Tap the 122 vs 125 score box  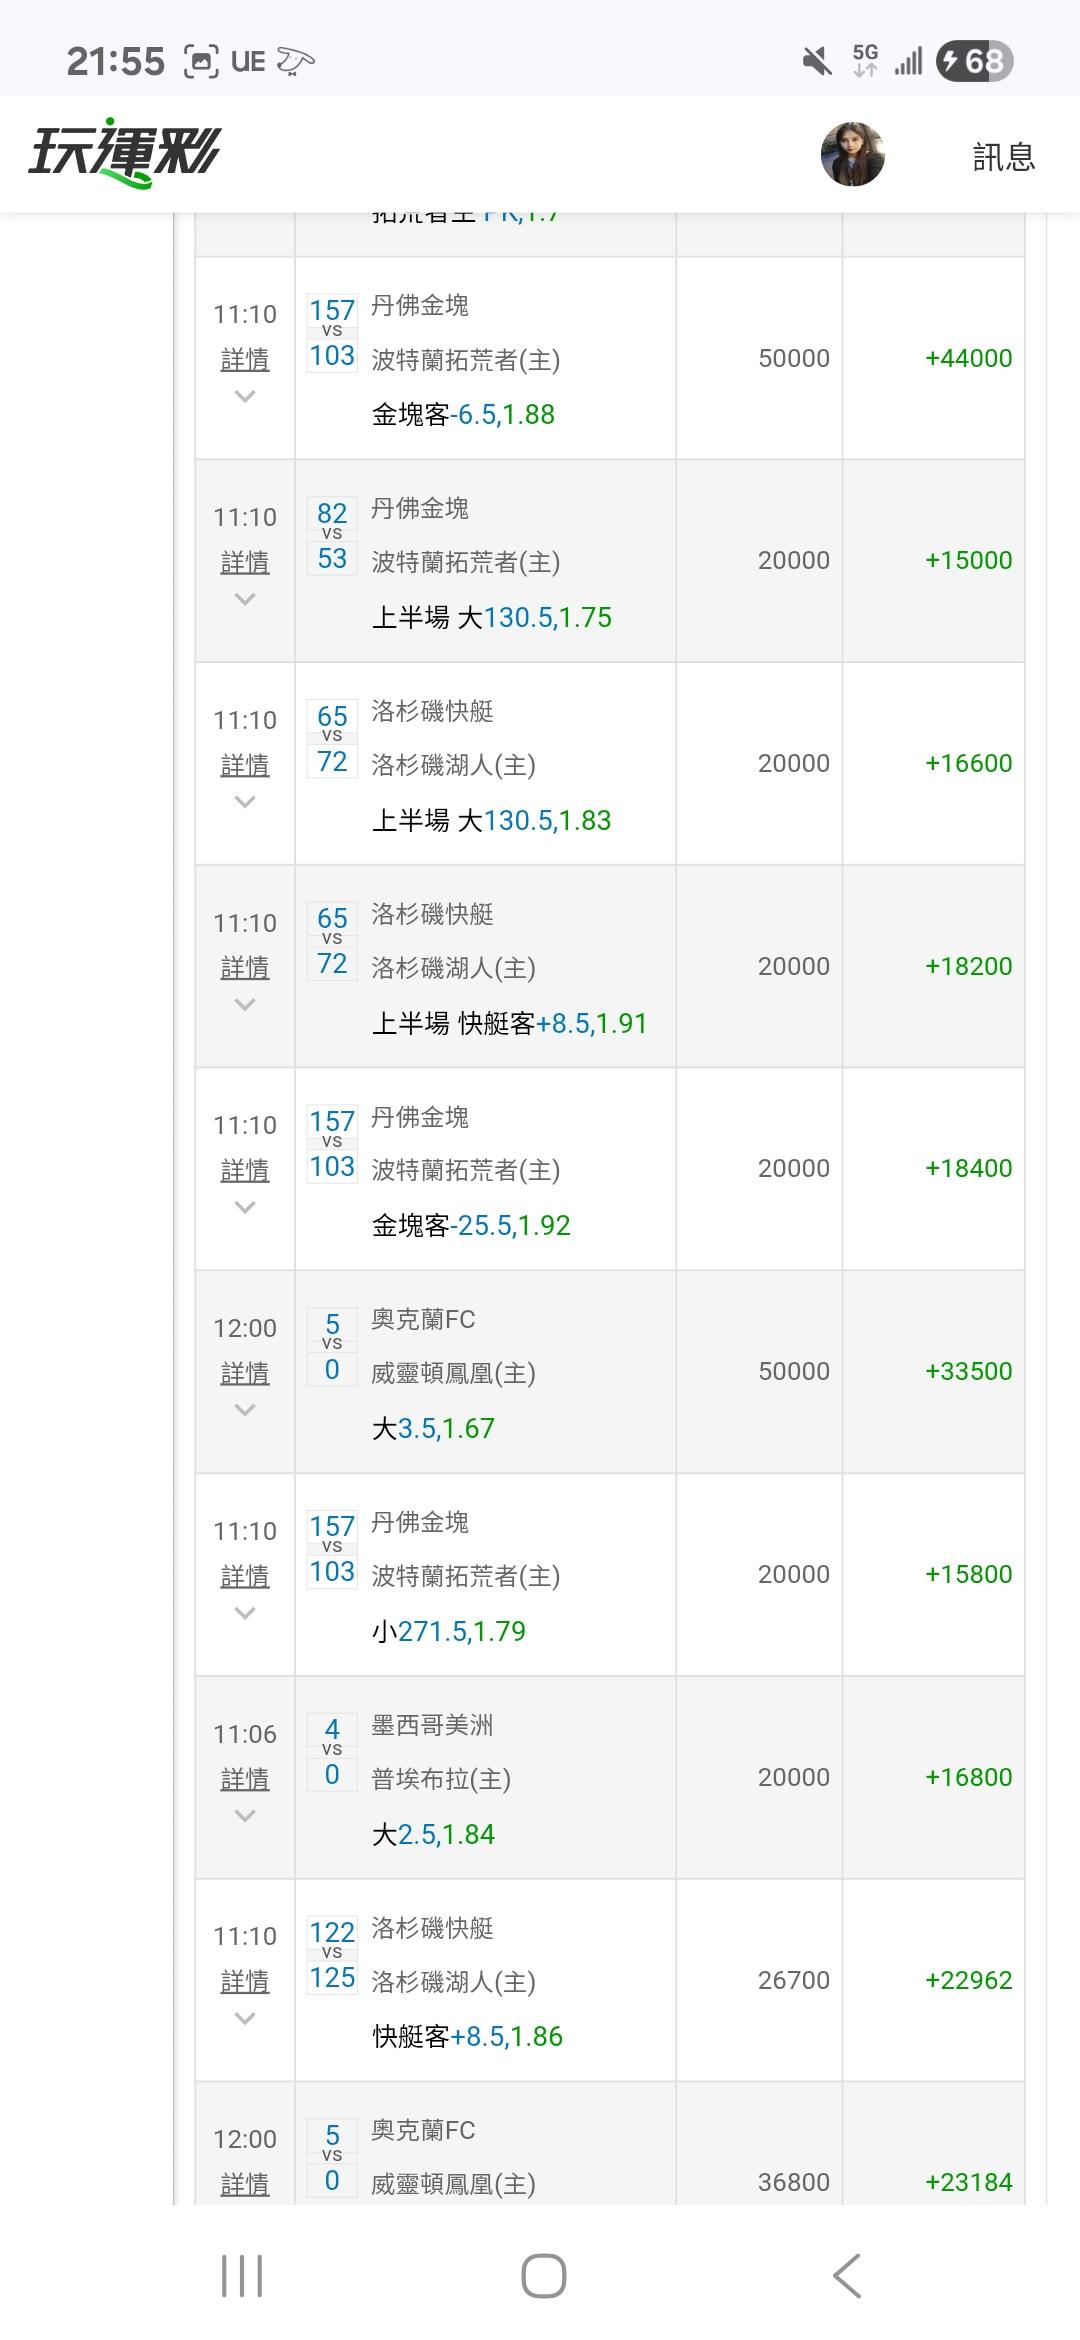point(332,1955)
